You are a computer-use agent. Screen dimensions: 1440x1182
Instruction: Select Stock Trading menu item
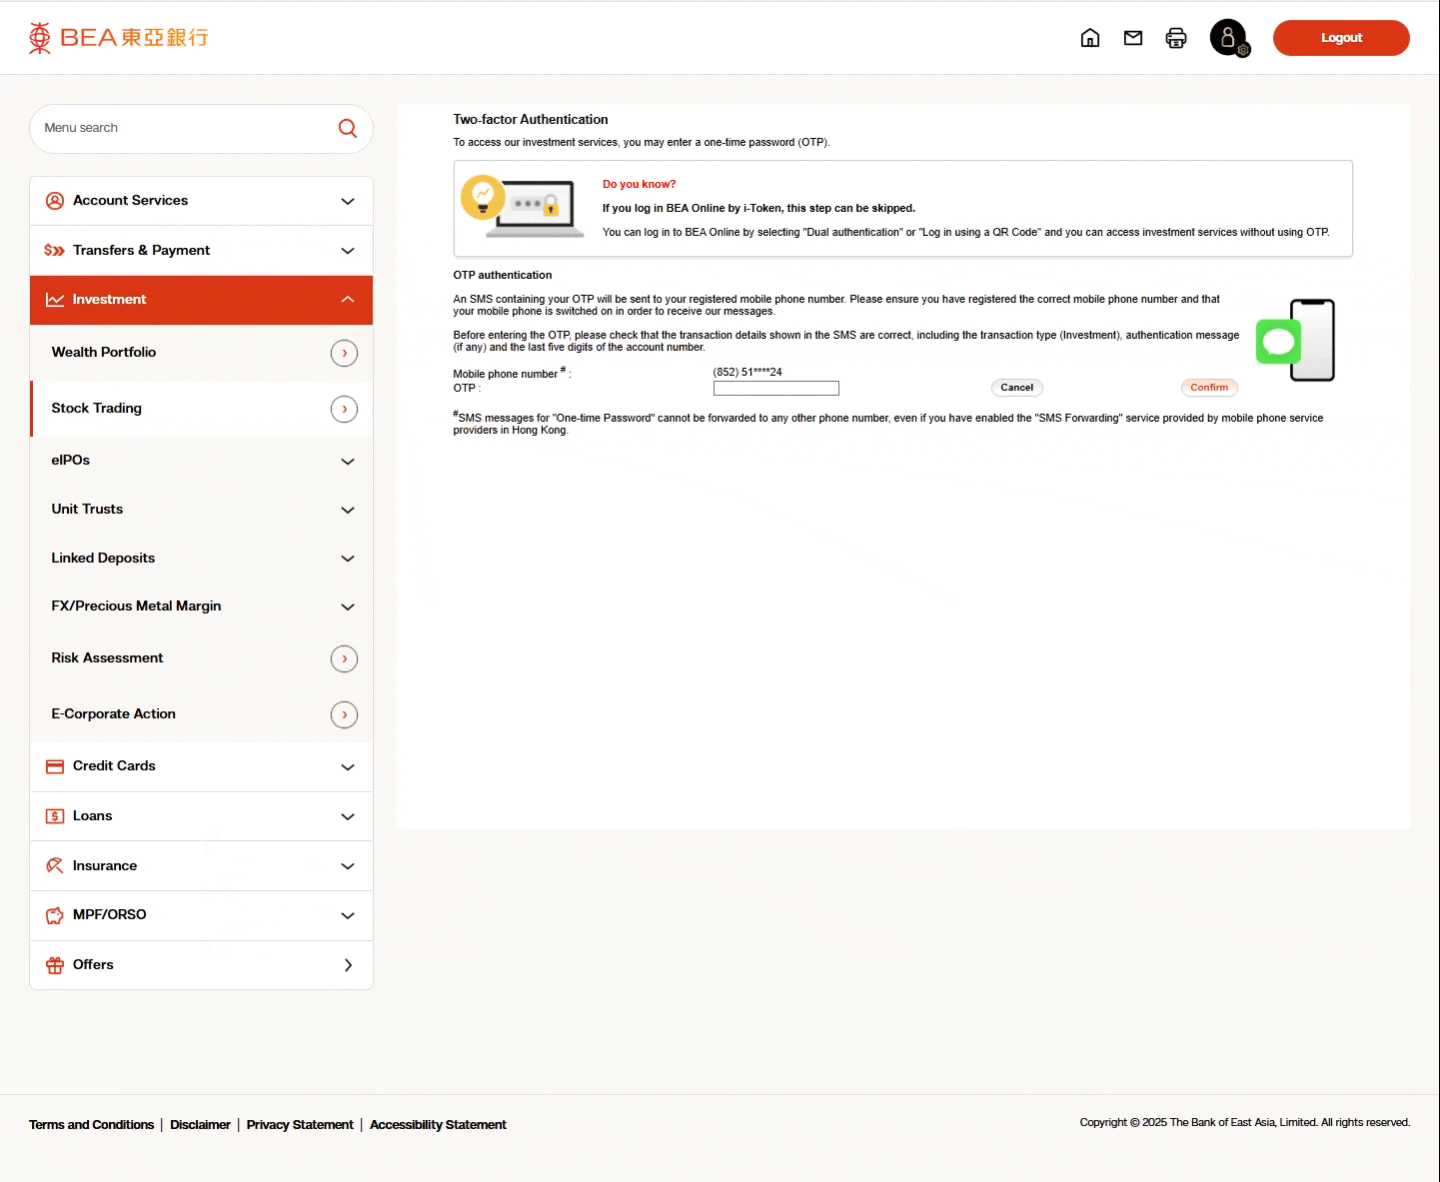pyautogui.click(x=202, y=409)
